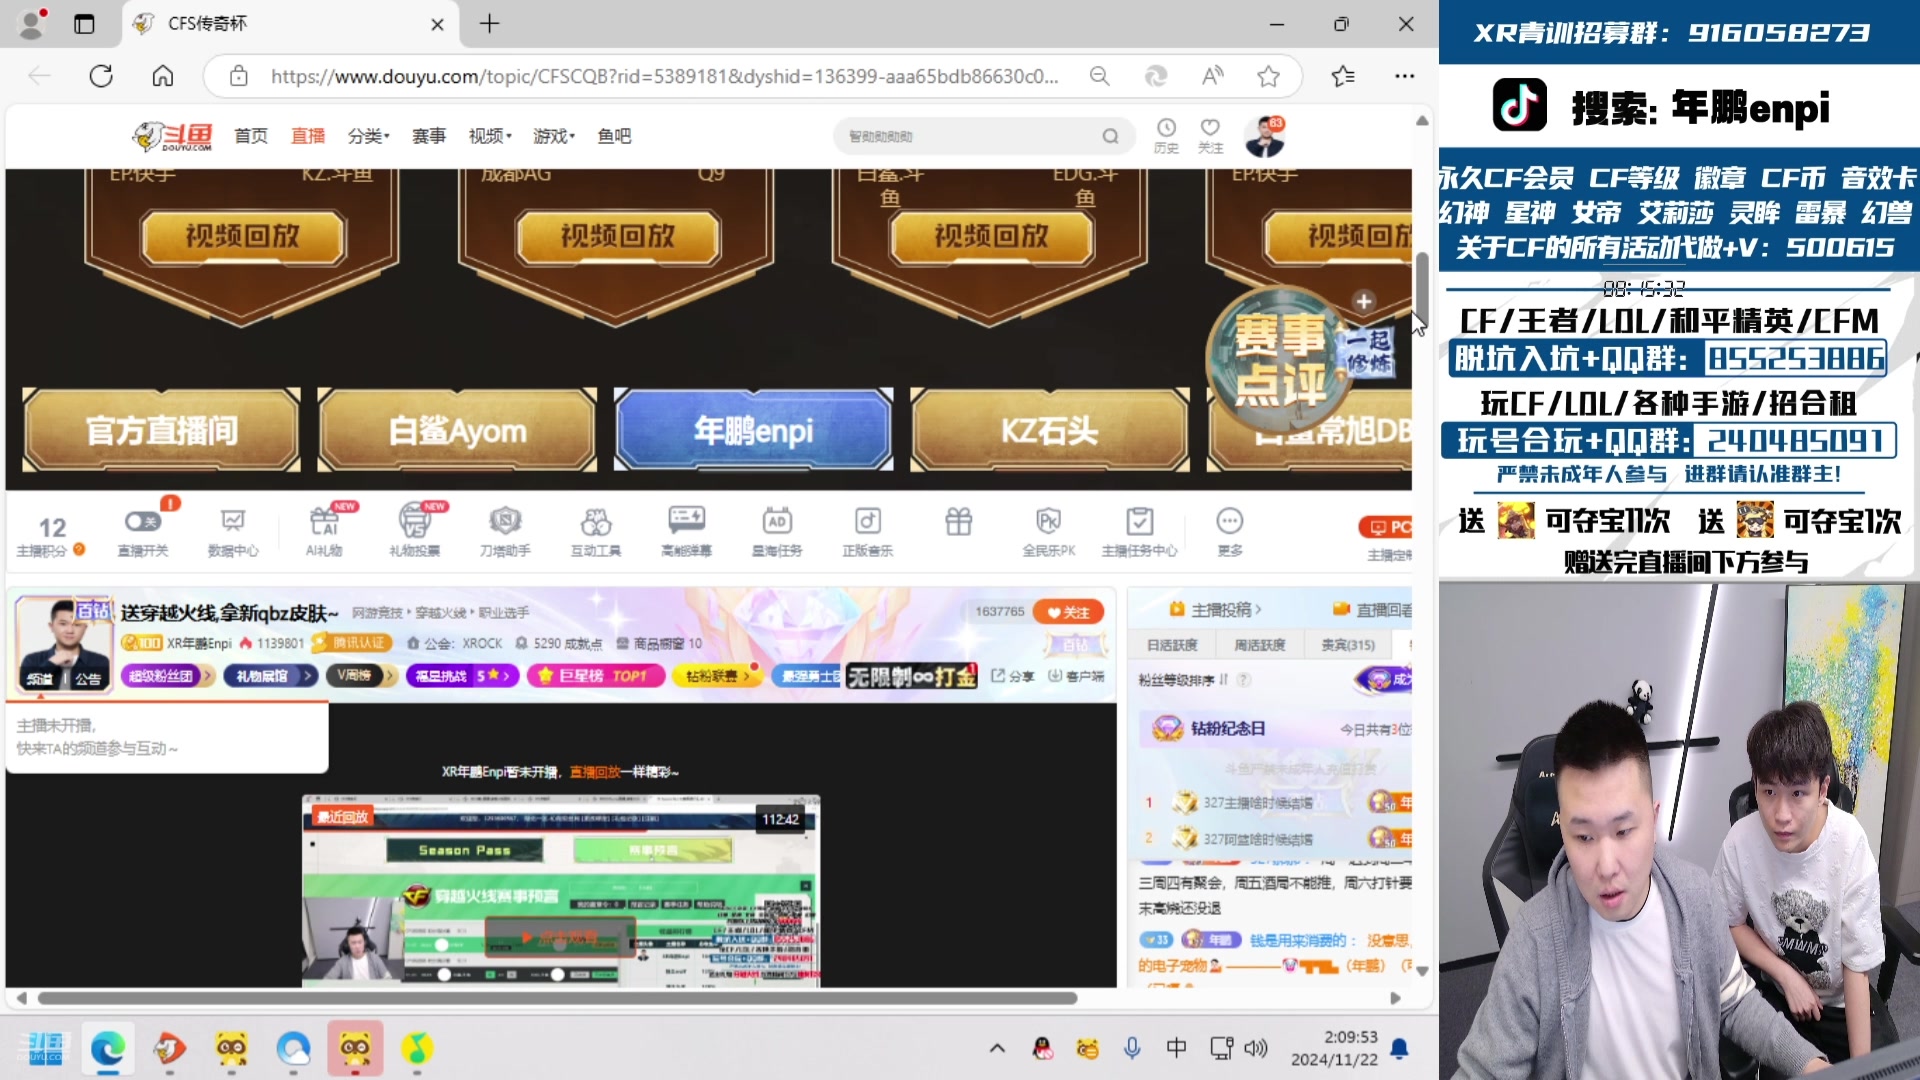
Task: Go to browser home page icon
Action: pos(163,76)
